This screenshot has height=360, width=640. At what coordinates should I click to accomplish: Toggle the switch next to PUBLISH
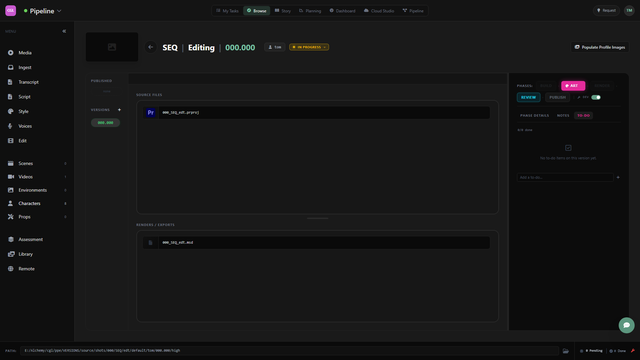596,98
